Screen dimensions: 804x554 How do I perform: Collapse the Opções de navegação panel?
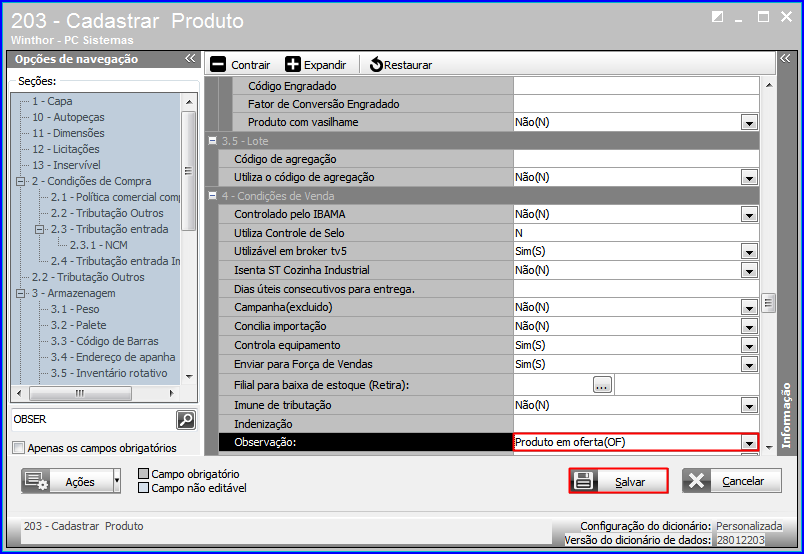pos(190,58)
